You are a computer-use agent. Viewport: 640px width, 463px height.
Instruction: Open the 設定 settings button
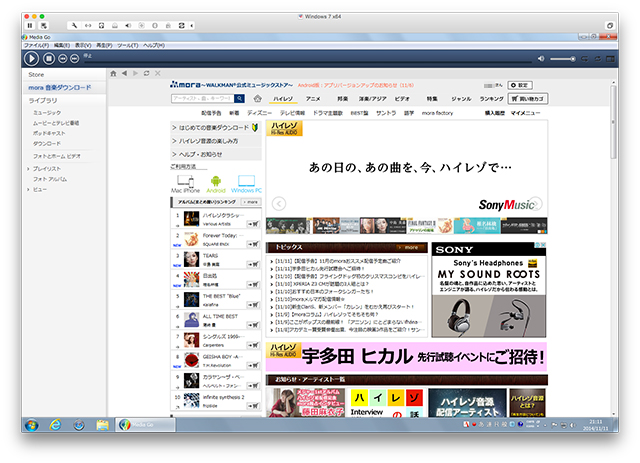(x=520, y=85)
